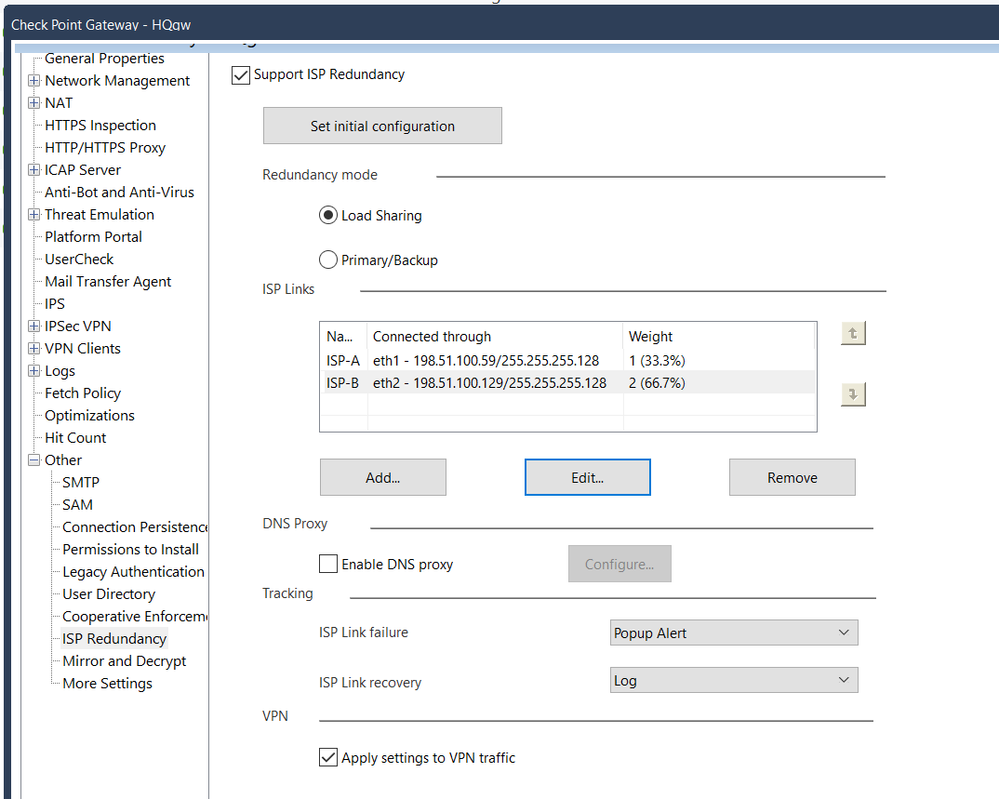Click the Weight column header
Image resolution: width=999 pixels, height=799 pixels.
tap(719, 336)
